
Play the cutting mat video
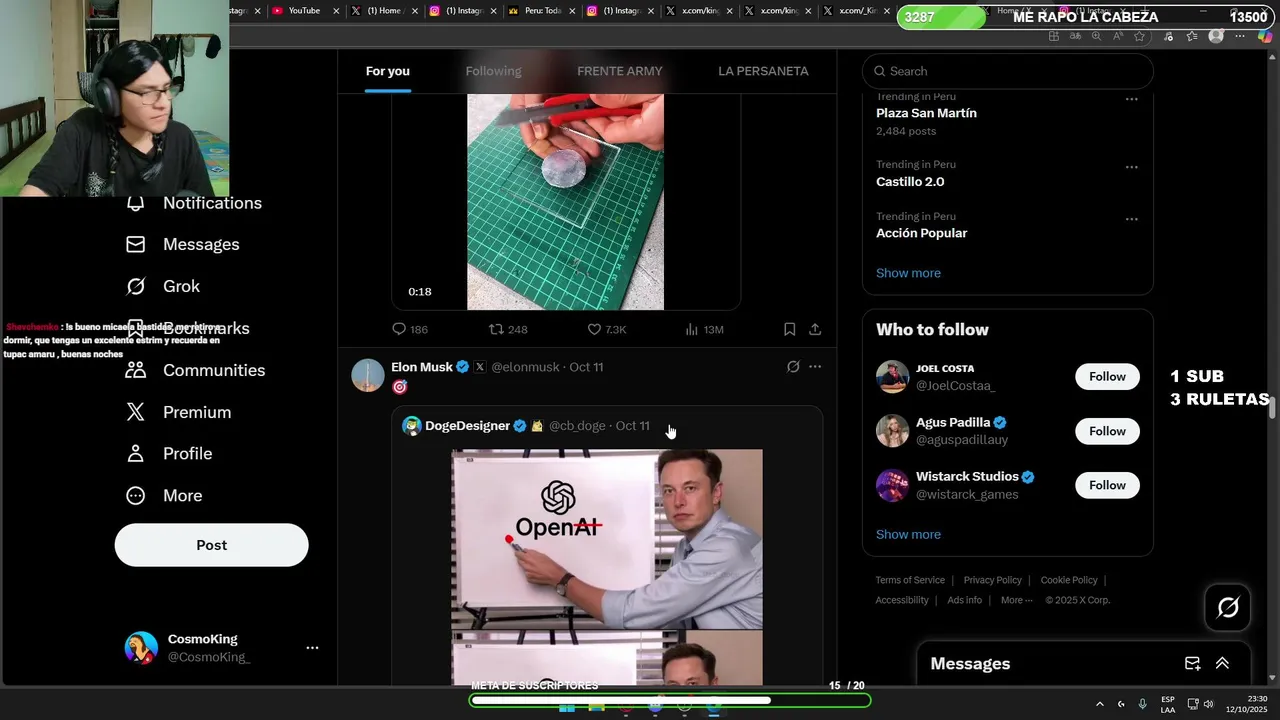(565, 202)
